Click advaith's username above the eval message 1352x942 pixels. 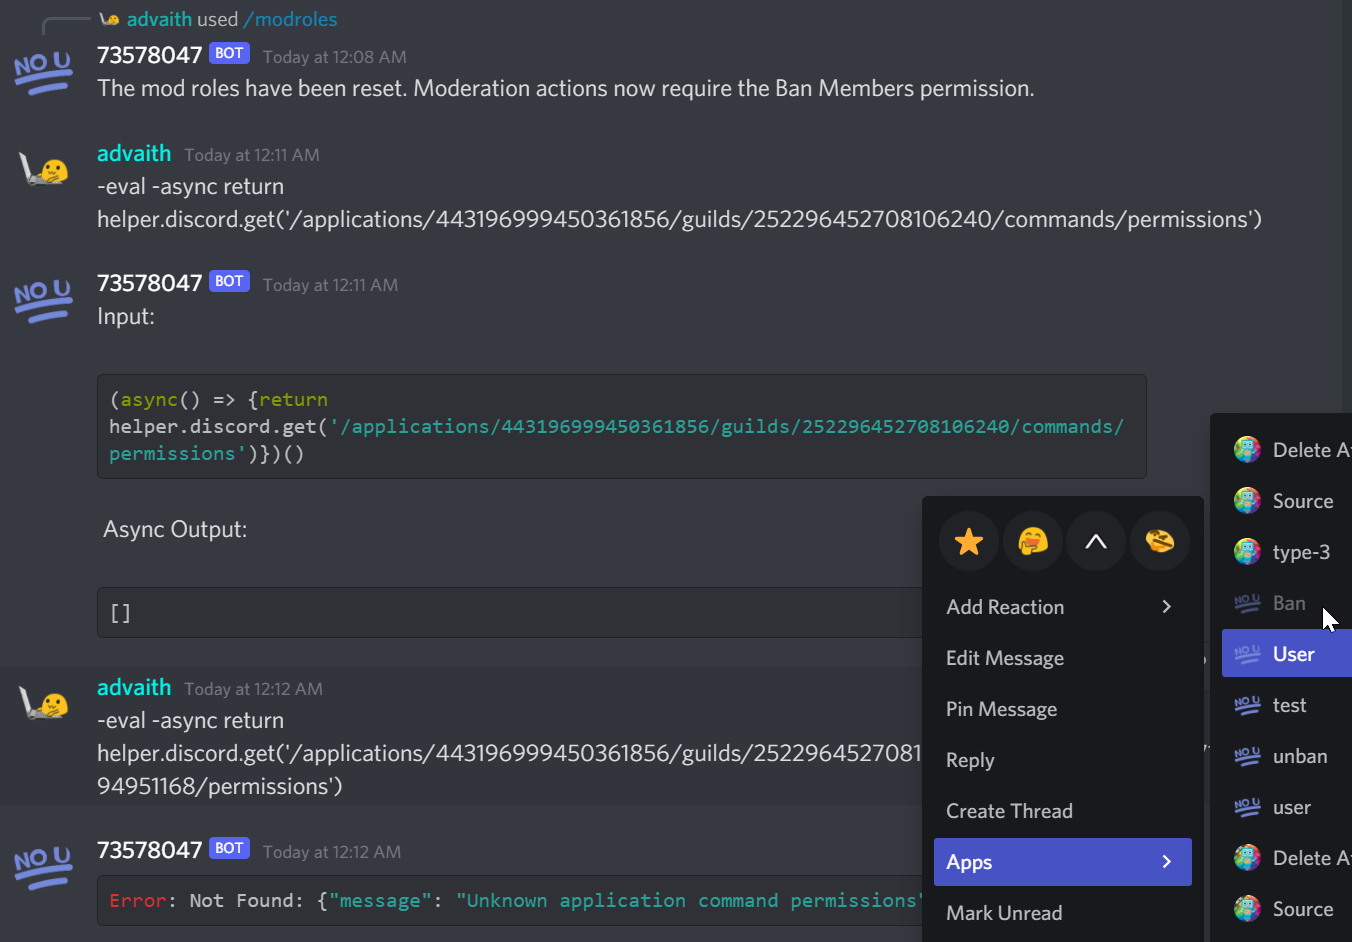pos(134,153)
